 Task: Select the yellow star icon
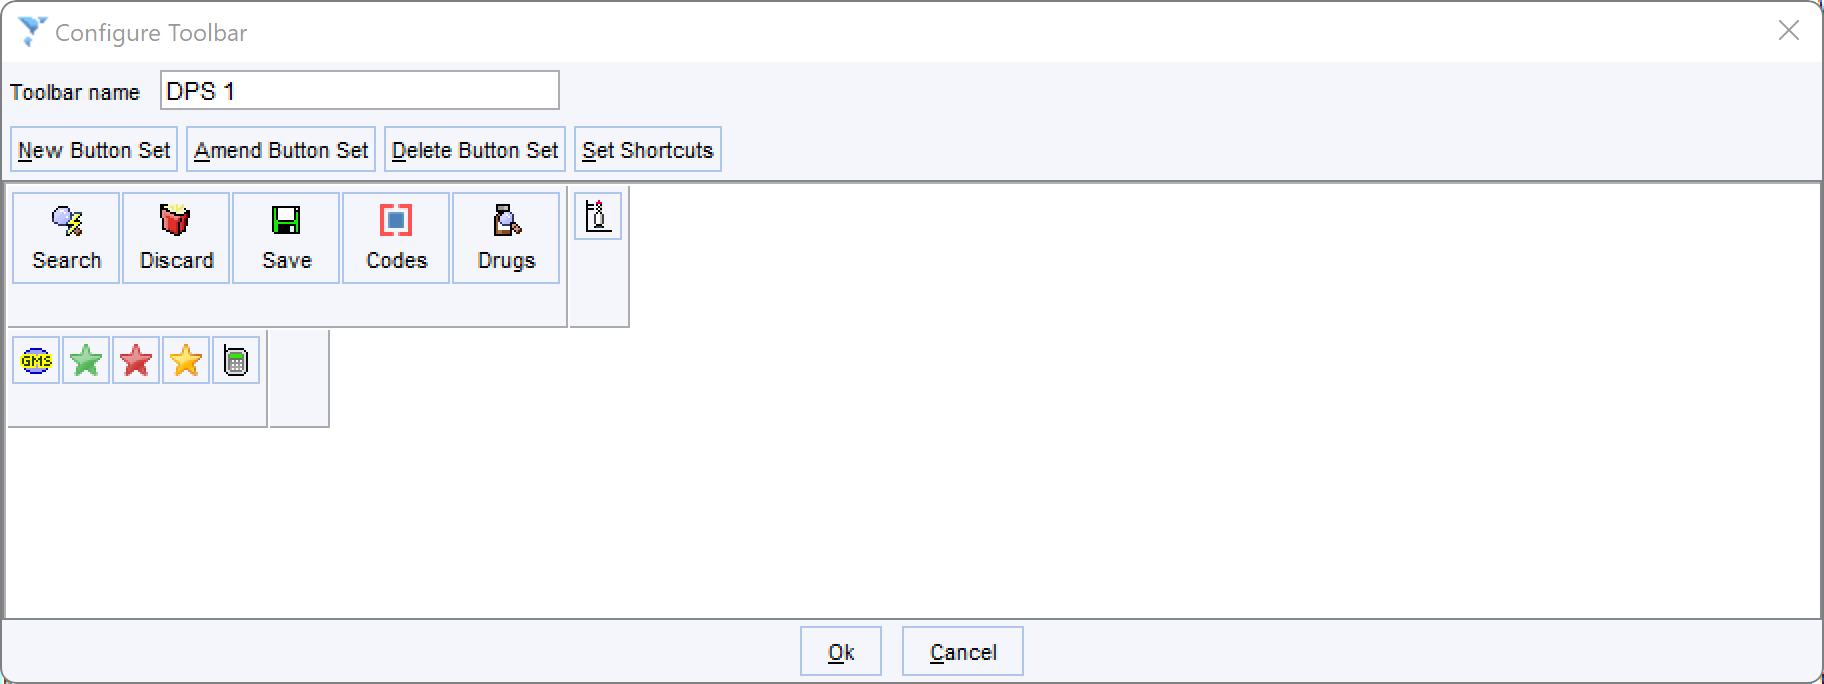point(186,360)
